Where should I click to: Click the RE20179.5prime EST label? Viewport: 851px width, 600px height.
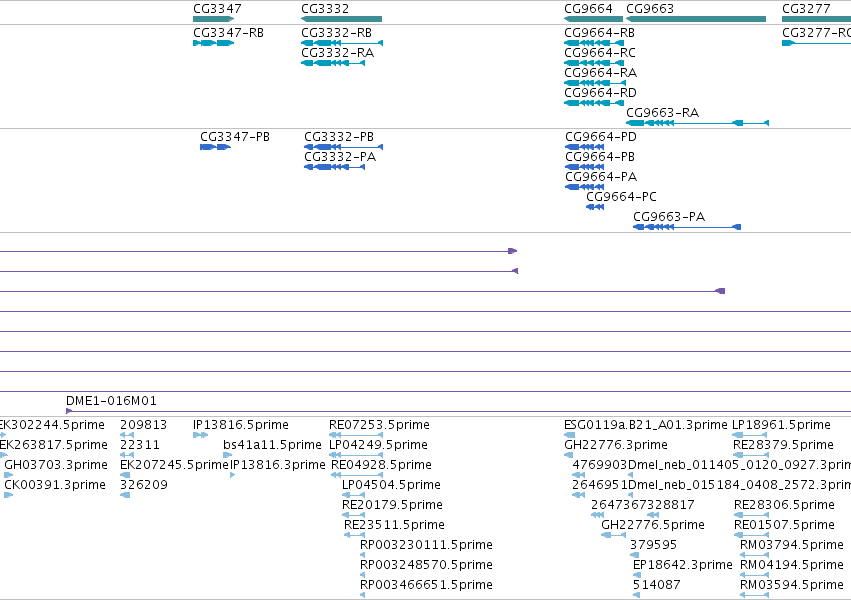point(392,505)
